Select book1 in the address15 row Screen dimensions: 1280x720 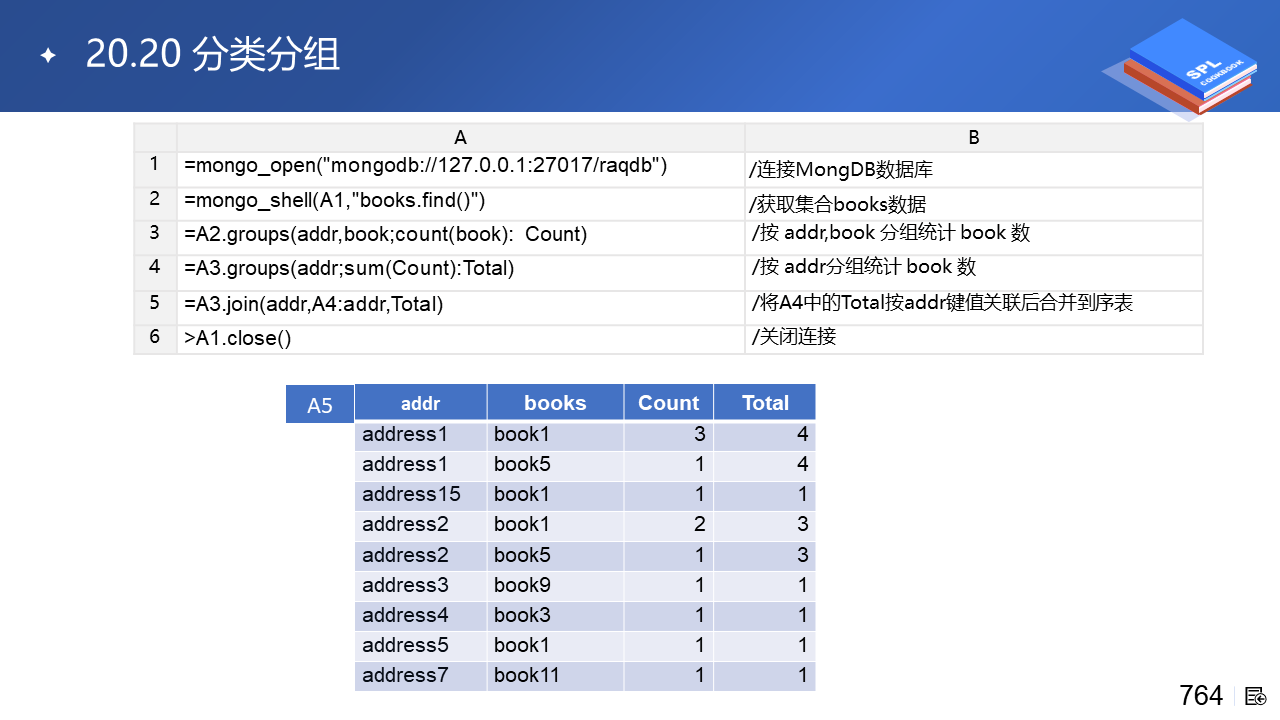[x=555, y=495]
